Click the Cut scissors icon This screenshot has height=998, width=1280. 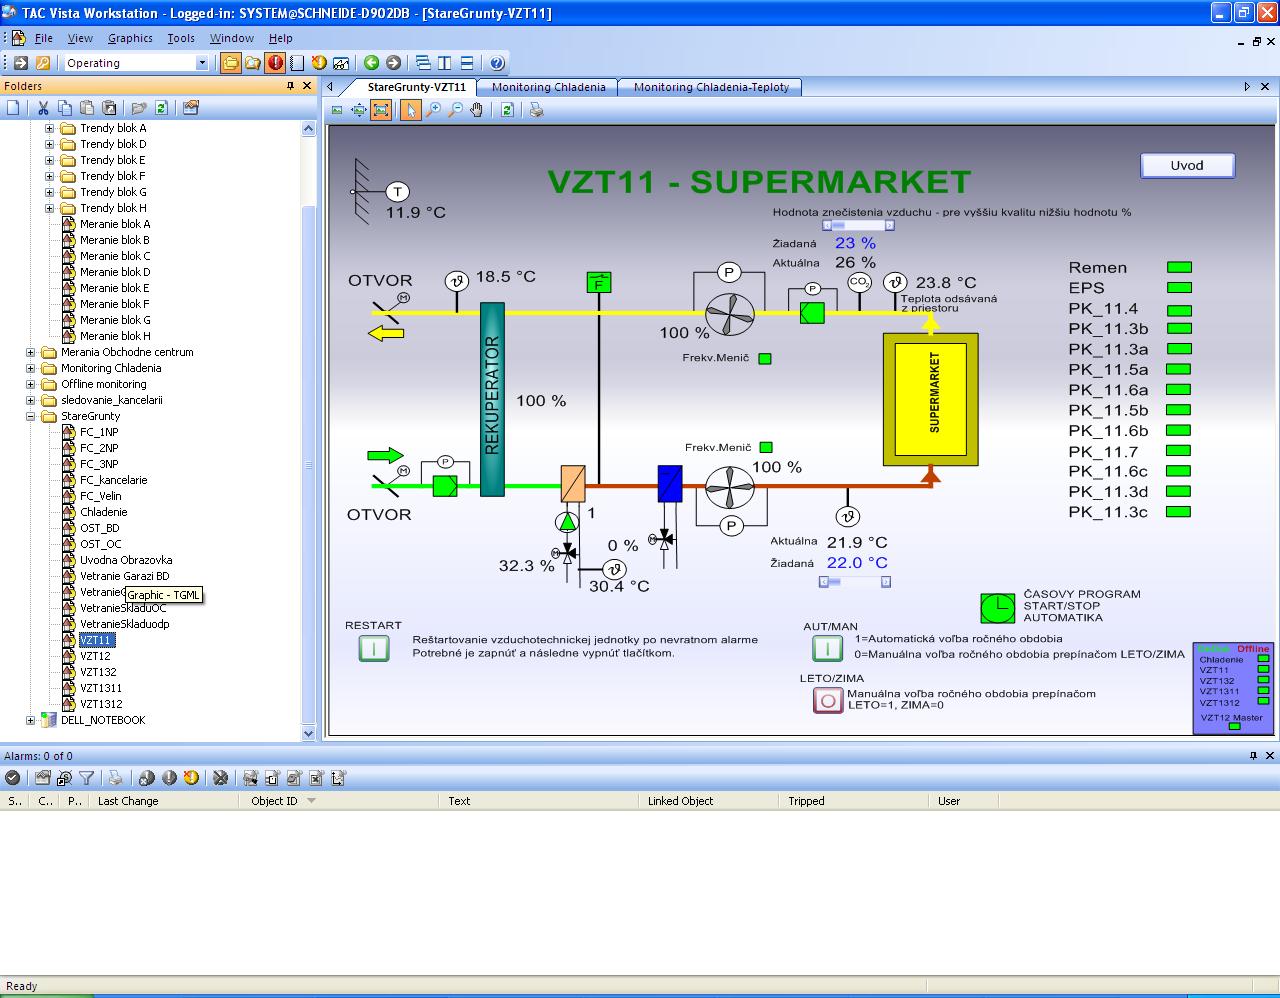[x=43, y=108]
